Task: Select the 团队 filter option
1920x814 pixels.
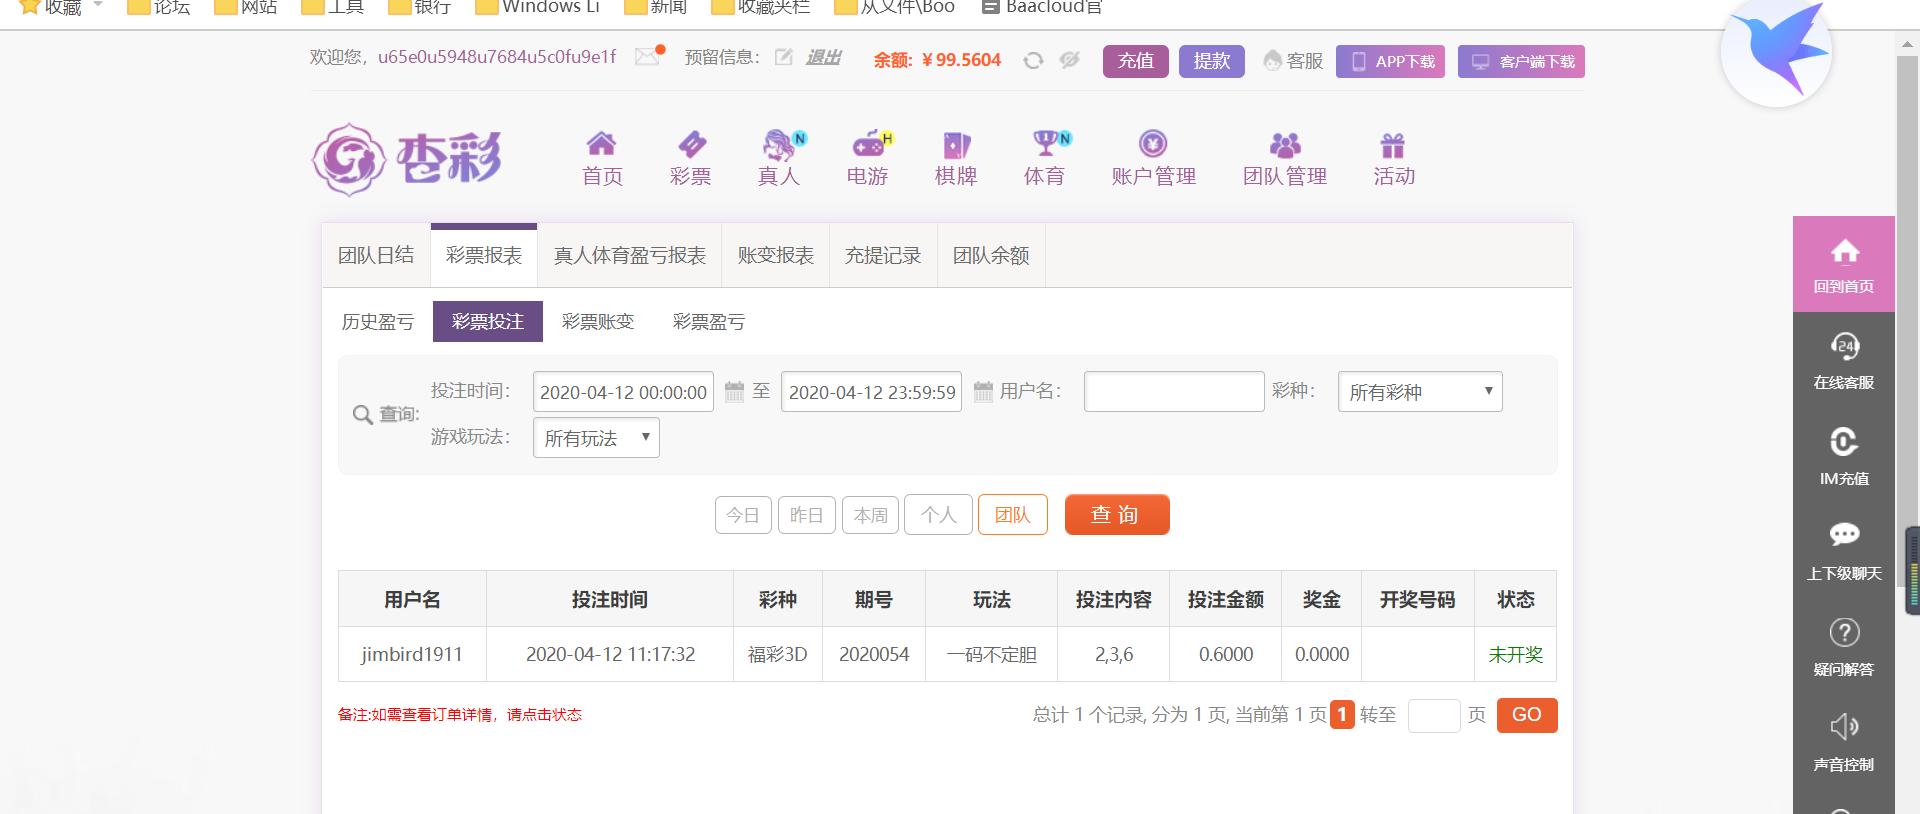Action: [x=1012, y=515]
